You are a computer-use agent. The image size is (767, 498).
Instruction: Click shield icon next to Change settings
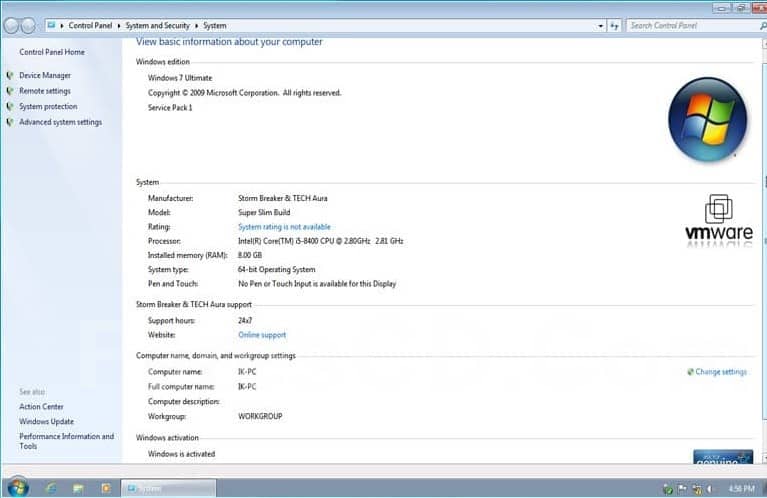tap(690, 372)
